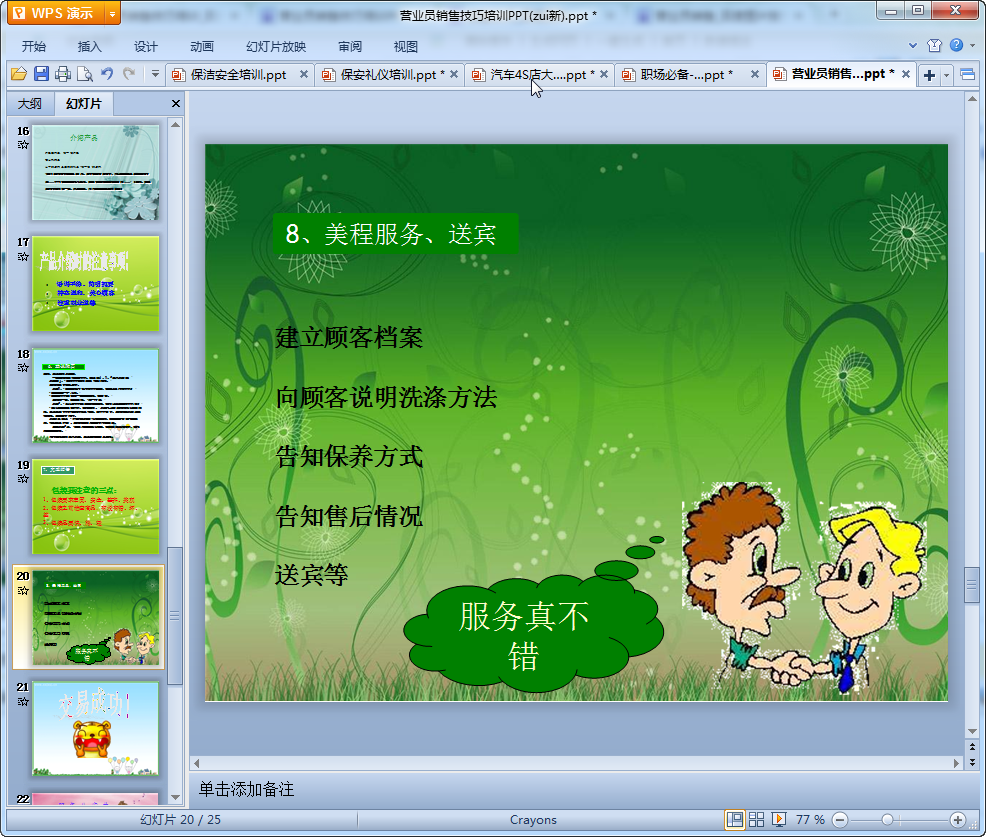Open the help question mark icon

[x=956, y=45]
